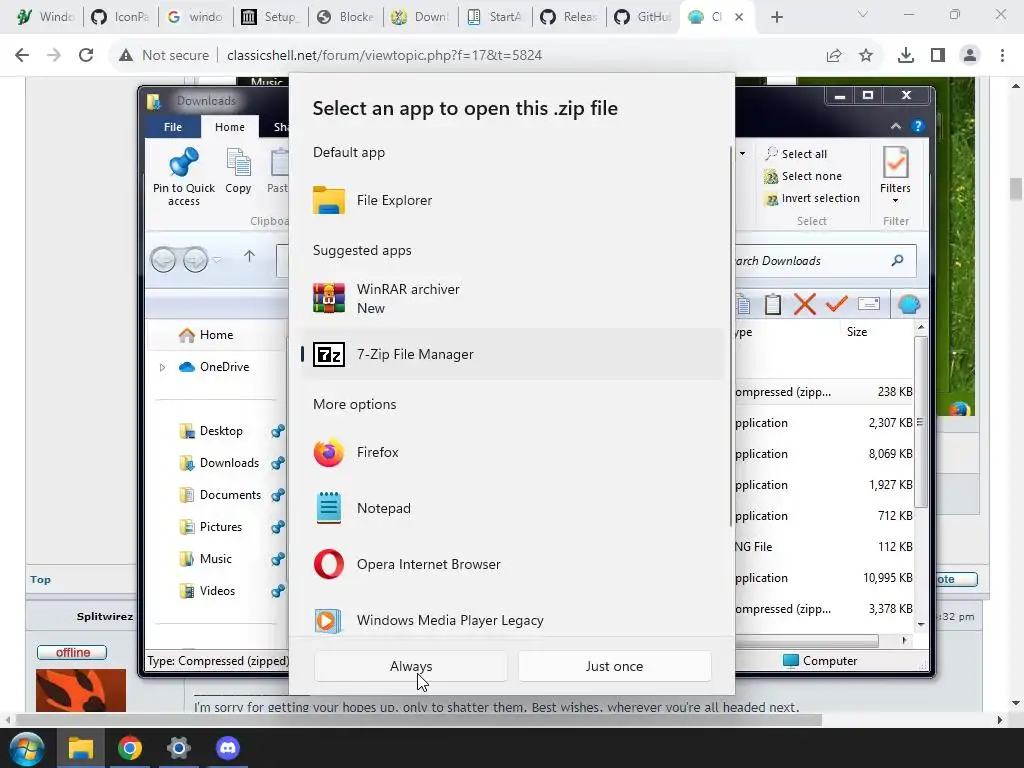1024x768 pixels.
Task: Choose Windows Media Player Legacy
Action: pos(511,620)
